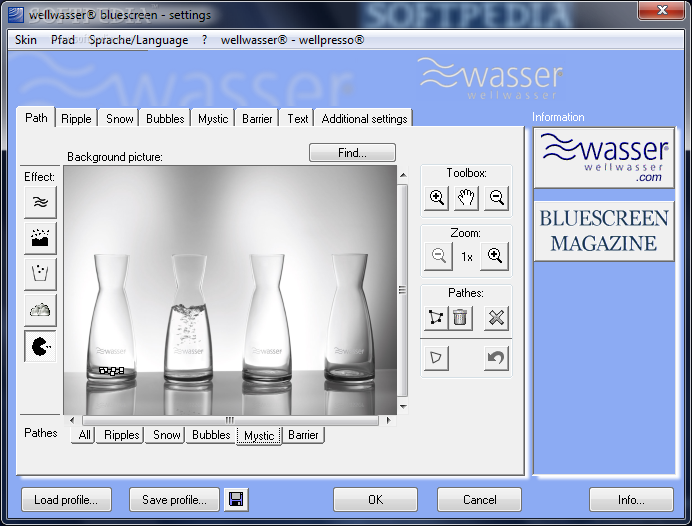Open the Bluescreen Magazine banner
The height and width of the screenshot is (526, 692).
[x=604, y=231]
